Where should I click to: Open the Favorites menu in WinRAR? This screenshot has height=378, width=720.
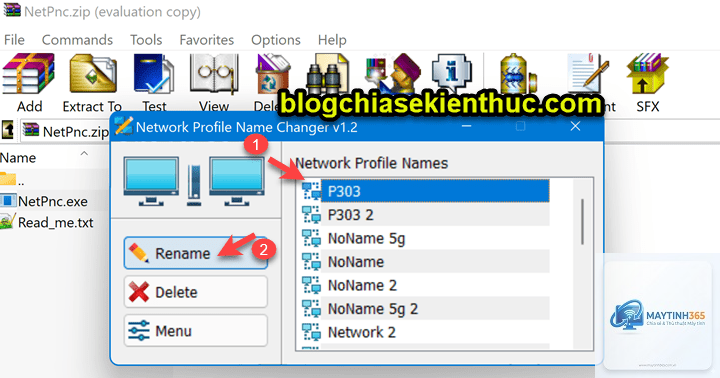[x=207, y=40]
